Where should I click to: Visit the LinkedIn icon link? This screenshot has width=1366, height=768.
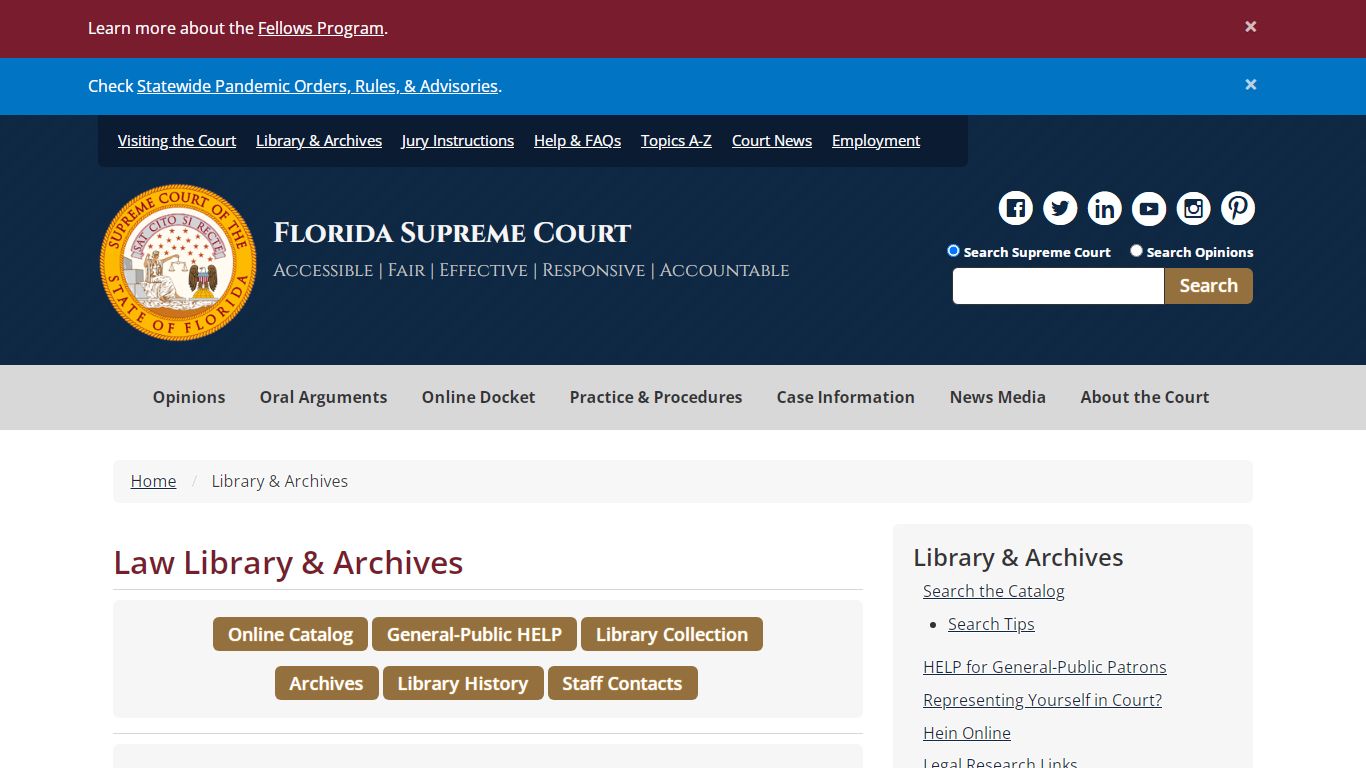[x=1105, y=208]
